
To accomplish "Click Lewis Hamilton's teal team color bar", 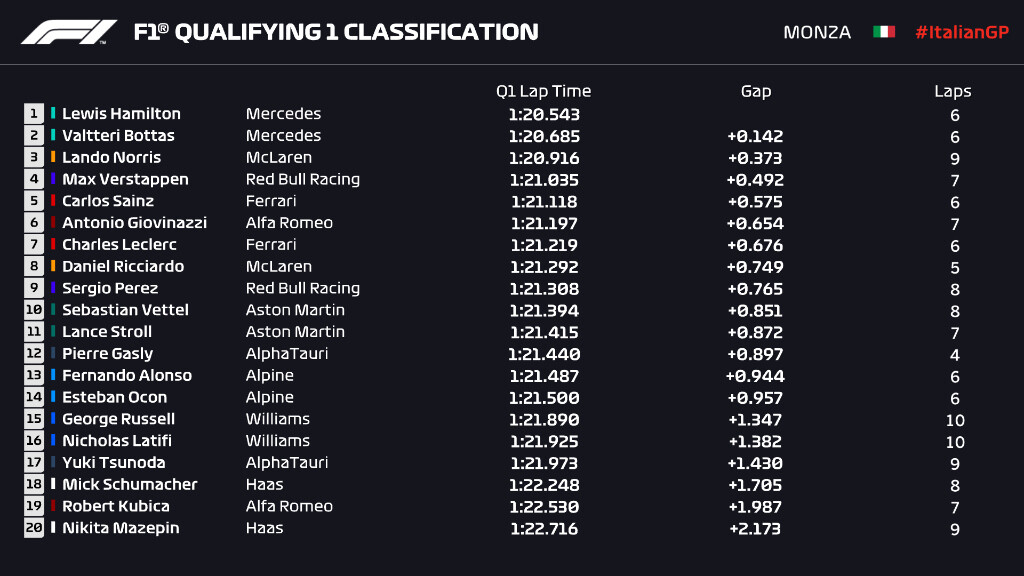I will point(54,114).
